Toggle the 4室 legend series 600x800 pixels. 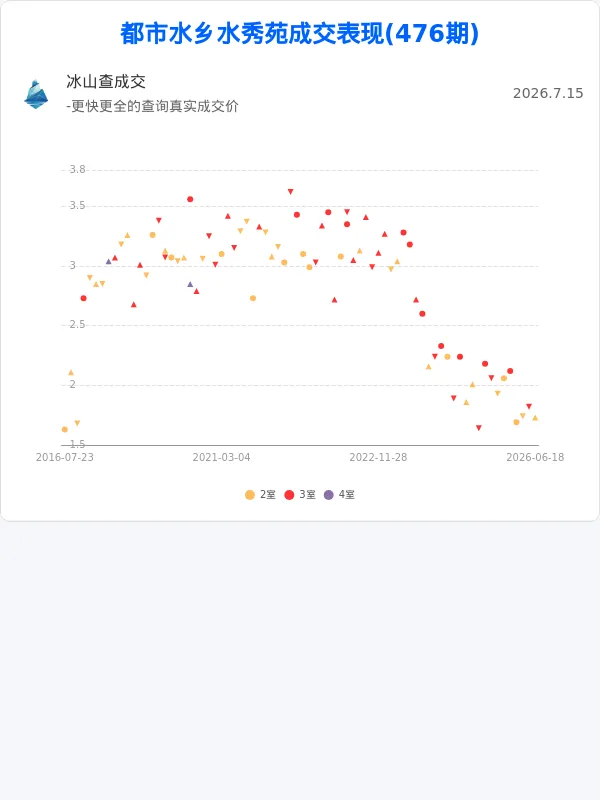[x=339, y=494]
